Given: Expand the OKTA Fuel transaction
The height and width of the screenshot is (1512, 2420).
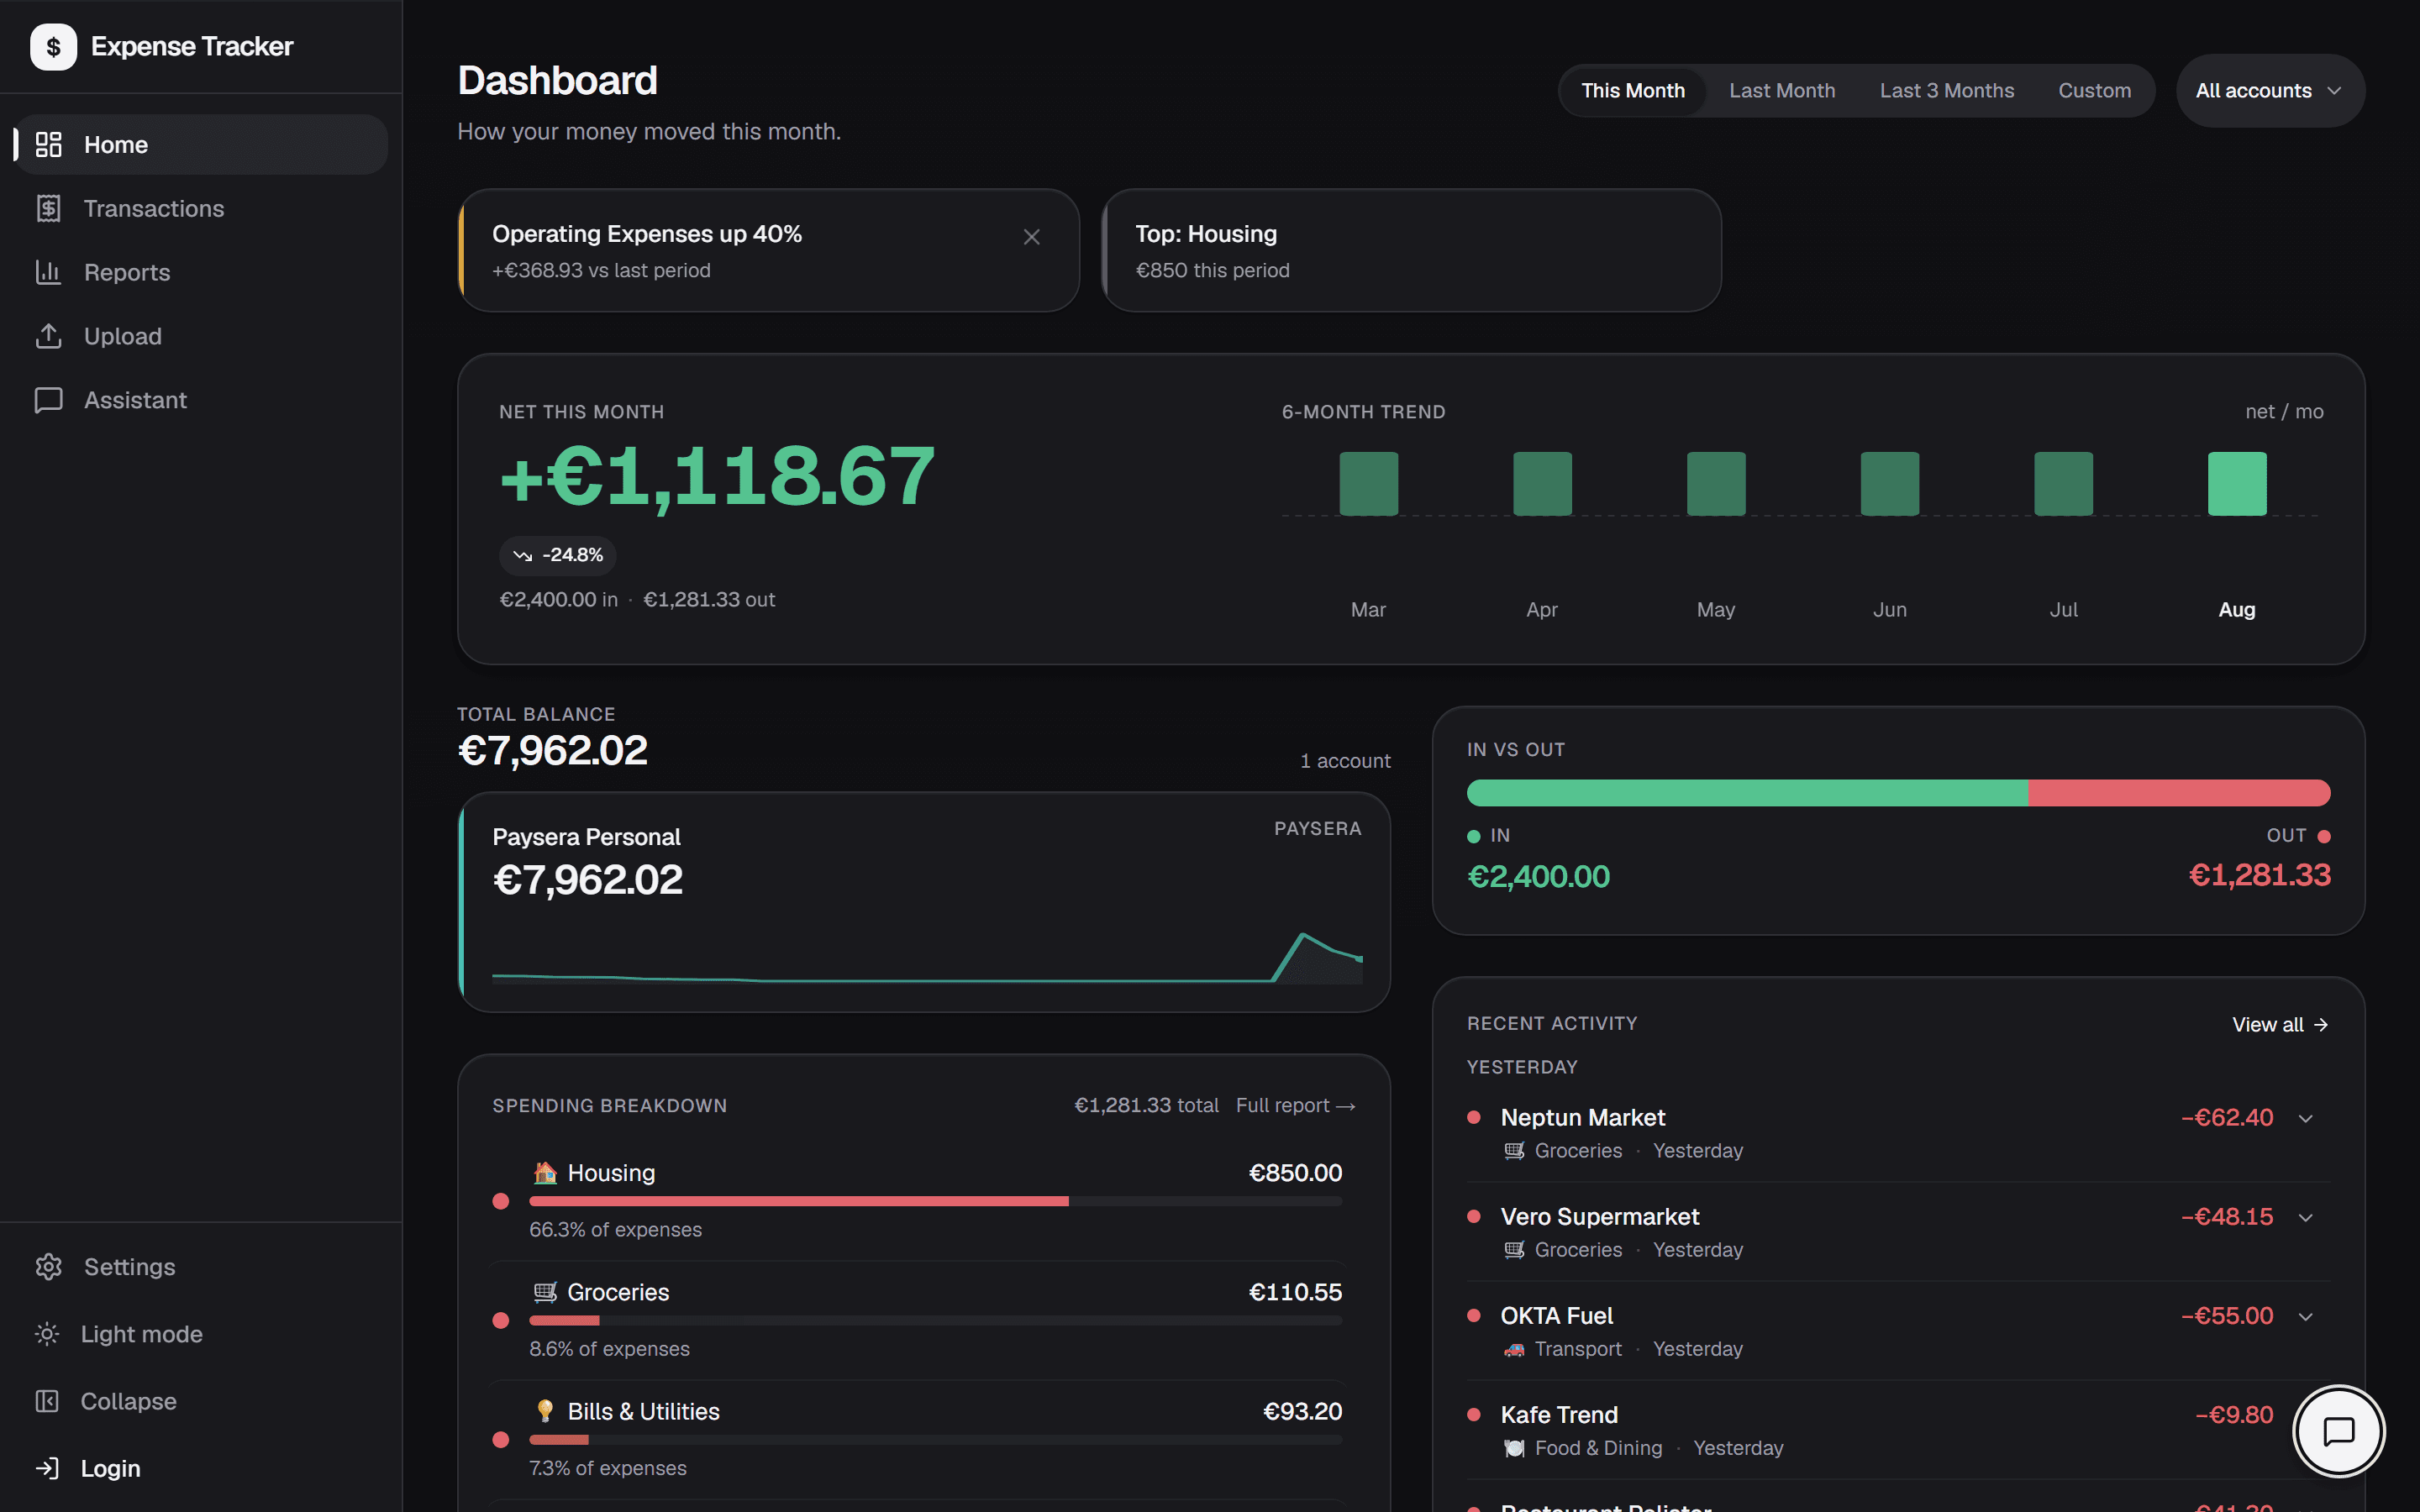Looking at the screenshot, I should [x=2306, y=1316].
